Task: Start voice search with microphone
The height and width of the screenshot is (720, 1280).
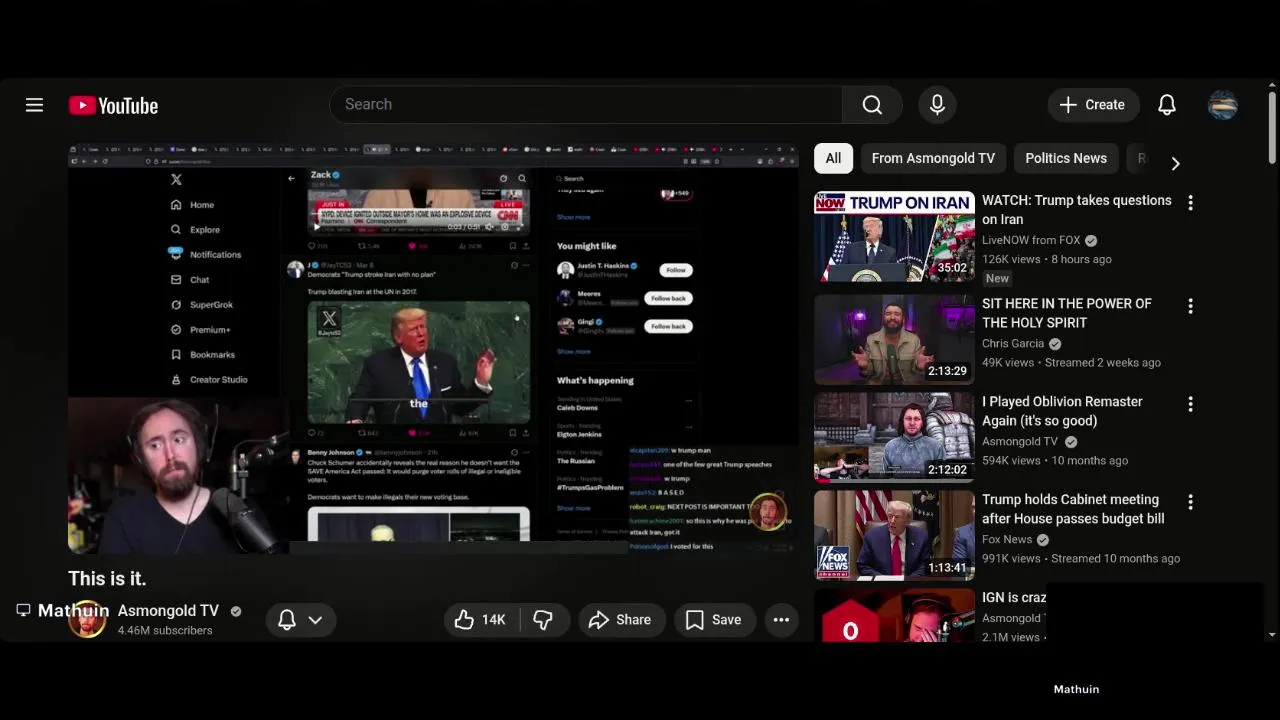Action: tap(937, 105)
